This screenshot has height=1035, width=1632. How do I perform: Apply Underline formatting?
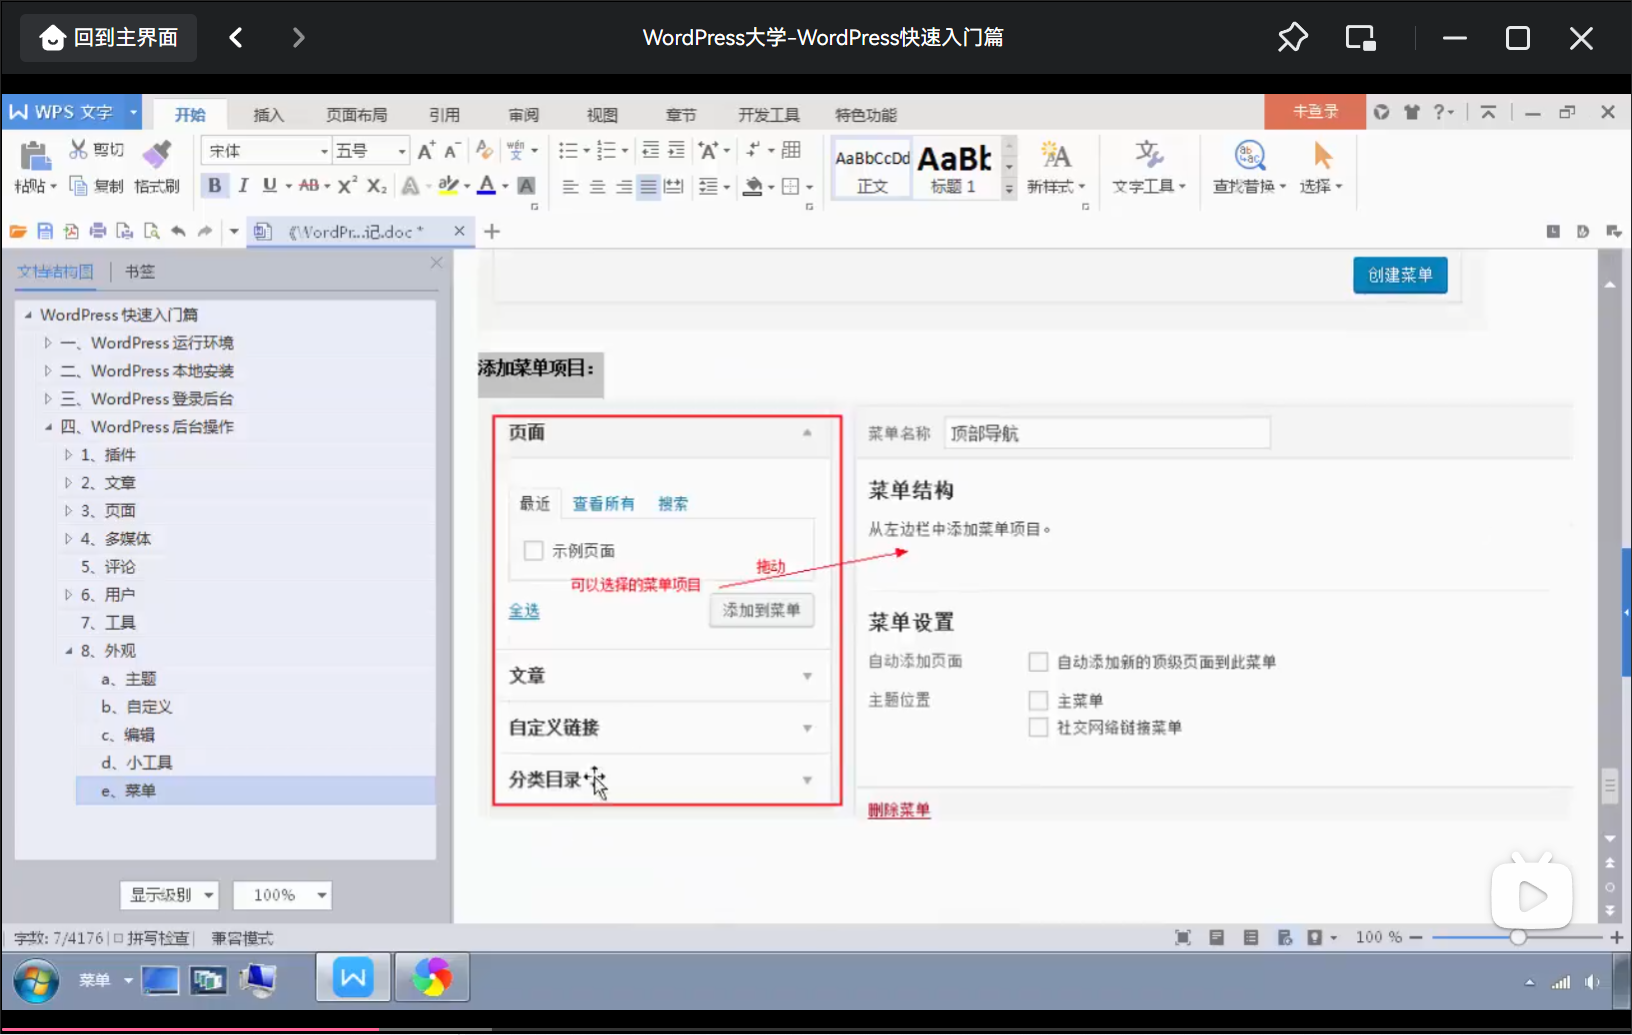pos(269,185)
